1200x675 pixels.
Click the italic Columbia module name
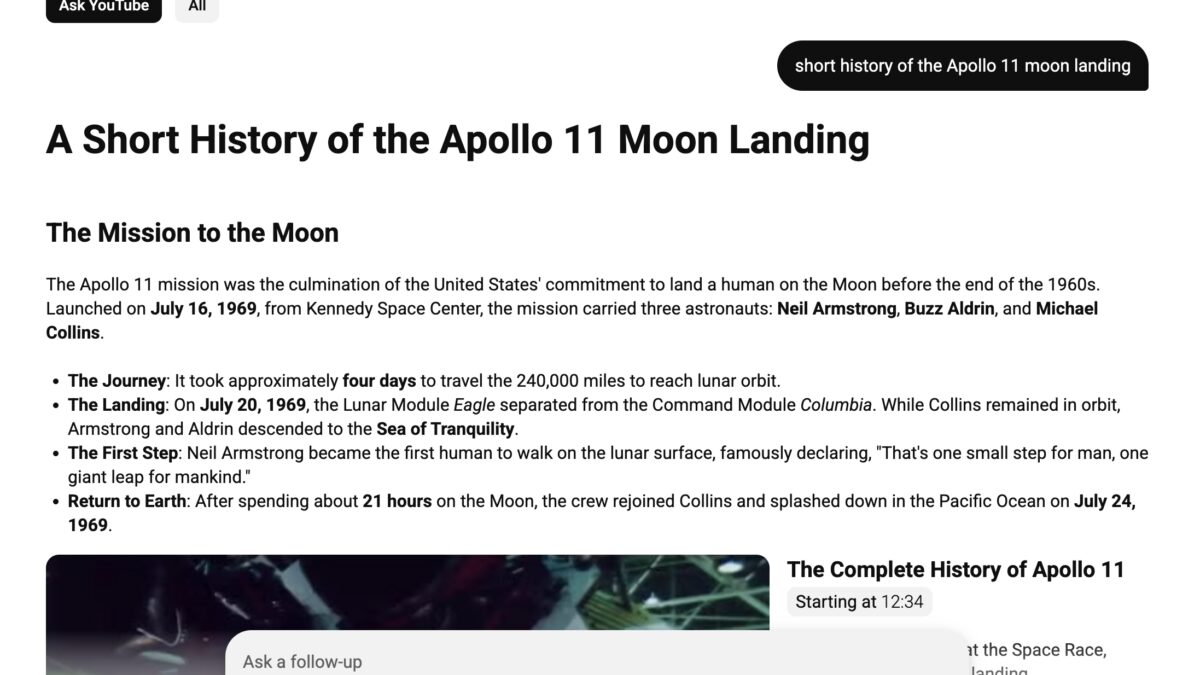tap(837, 405)
